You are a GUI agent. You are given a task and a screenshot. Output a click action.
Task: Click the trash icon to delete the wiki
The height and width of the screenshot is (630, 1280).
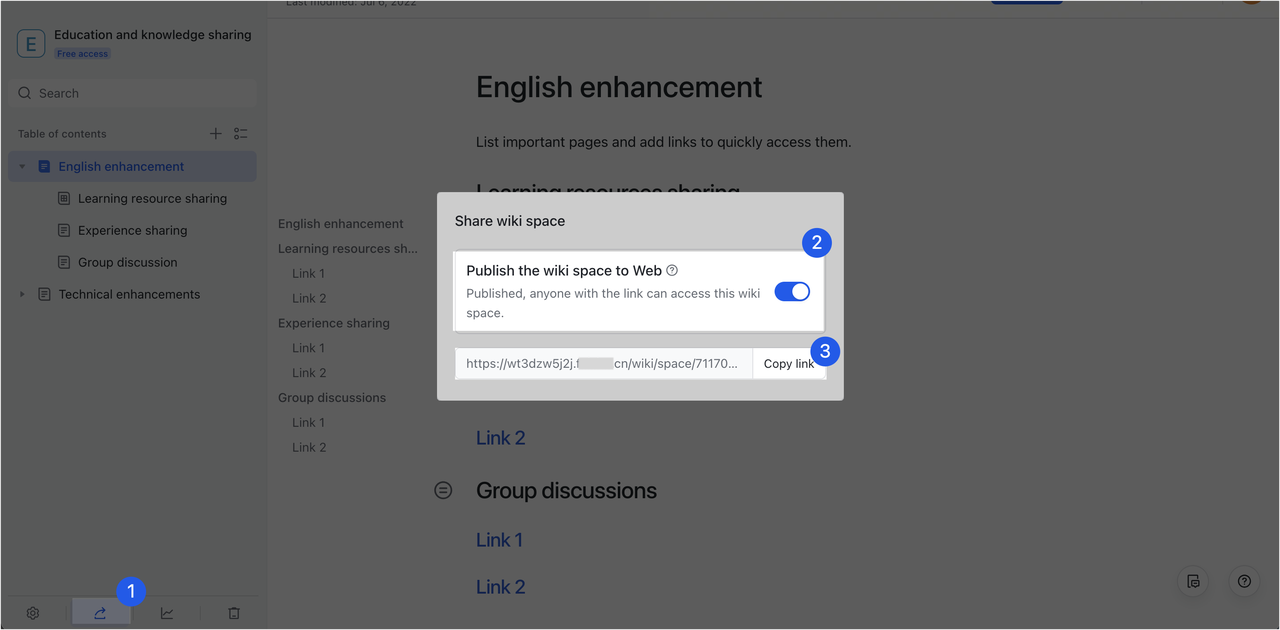click(x=233, y=612)
